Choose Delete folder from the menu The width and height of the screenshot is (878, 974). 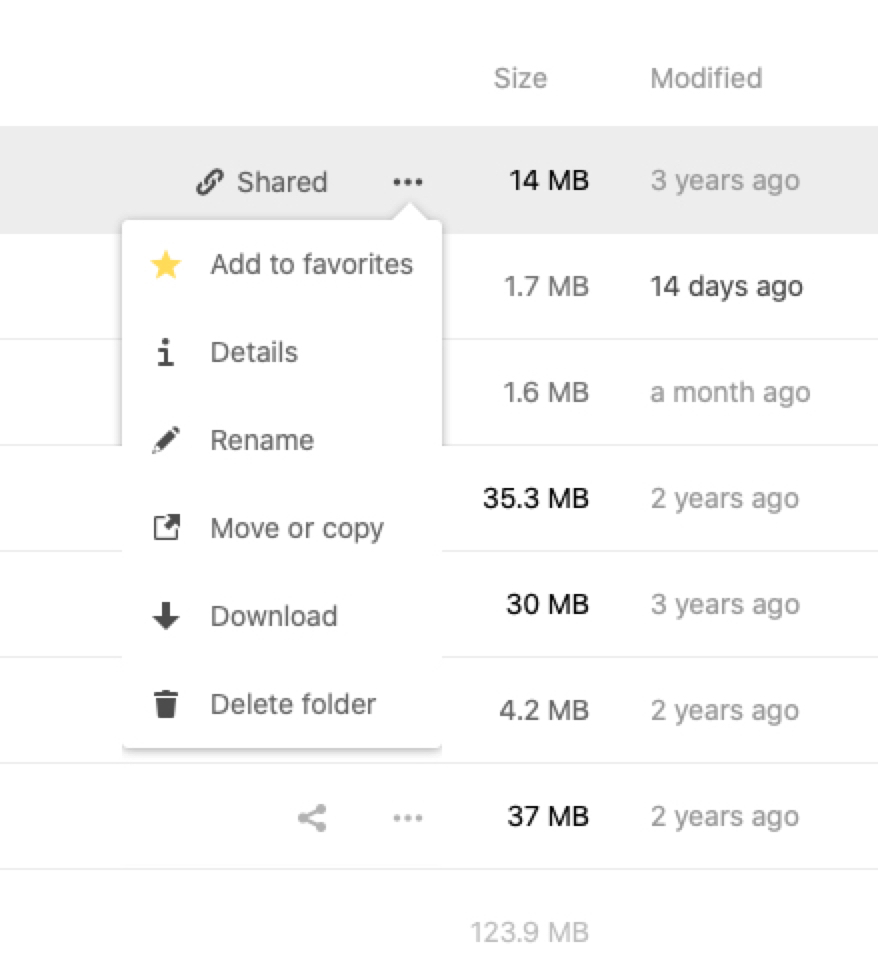[293, 704]
